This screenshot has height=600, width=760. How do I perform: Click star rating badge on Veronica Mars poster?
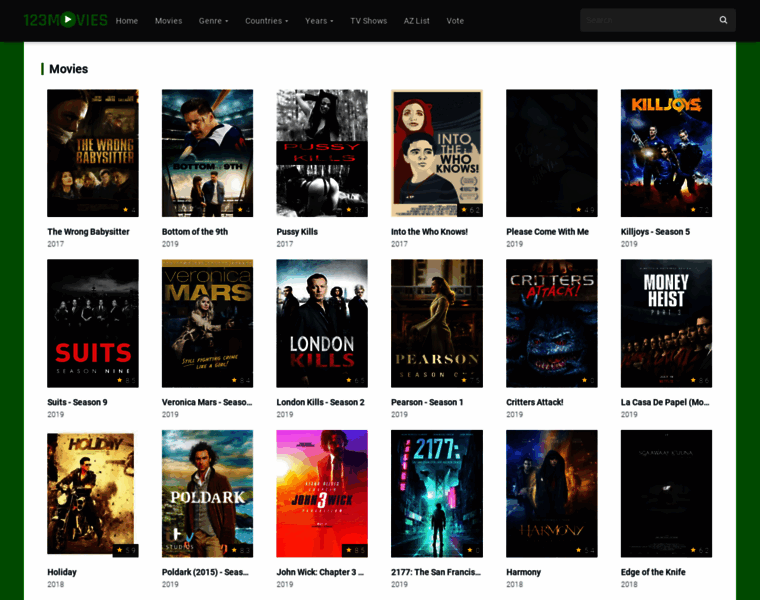(240, 380)
